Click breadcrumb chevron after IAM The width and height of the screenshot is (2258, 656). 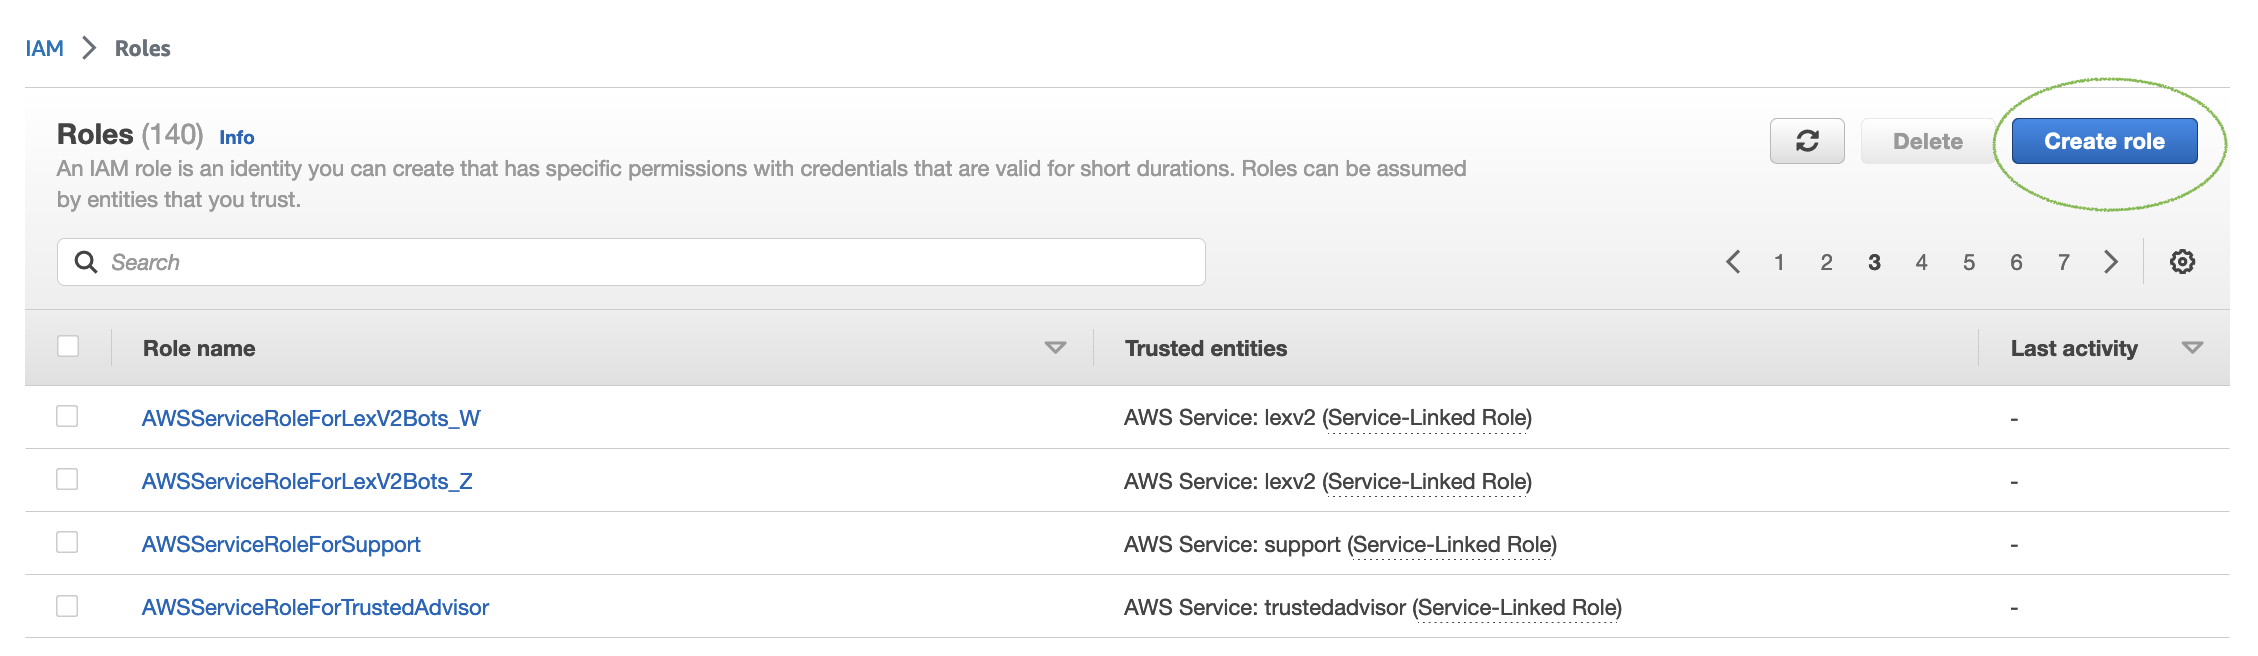pos(89,48)
